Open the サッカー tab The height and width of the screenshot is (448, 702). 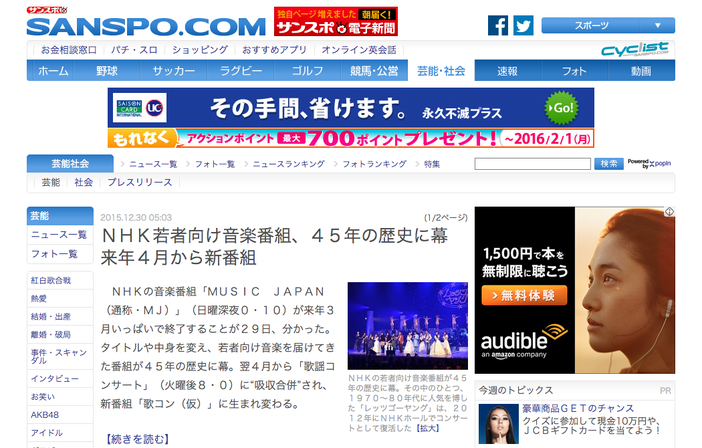(174, 71)
